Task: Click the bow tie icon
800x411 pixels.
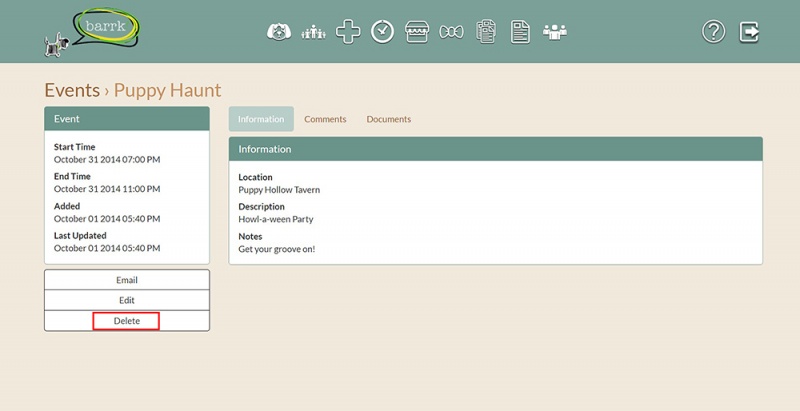Action: click(452, 33)
